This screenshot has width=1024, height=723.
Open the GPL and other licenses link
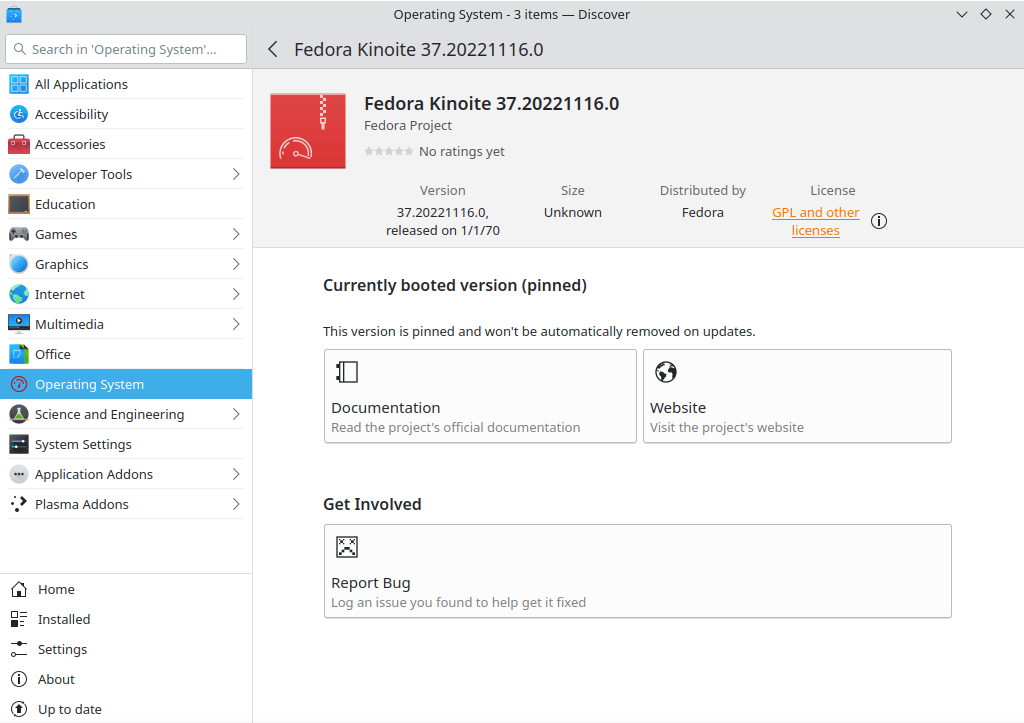tap(816, 221)
